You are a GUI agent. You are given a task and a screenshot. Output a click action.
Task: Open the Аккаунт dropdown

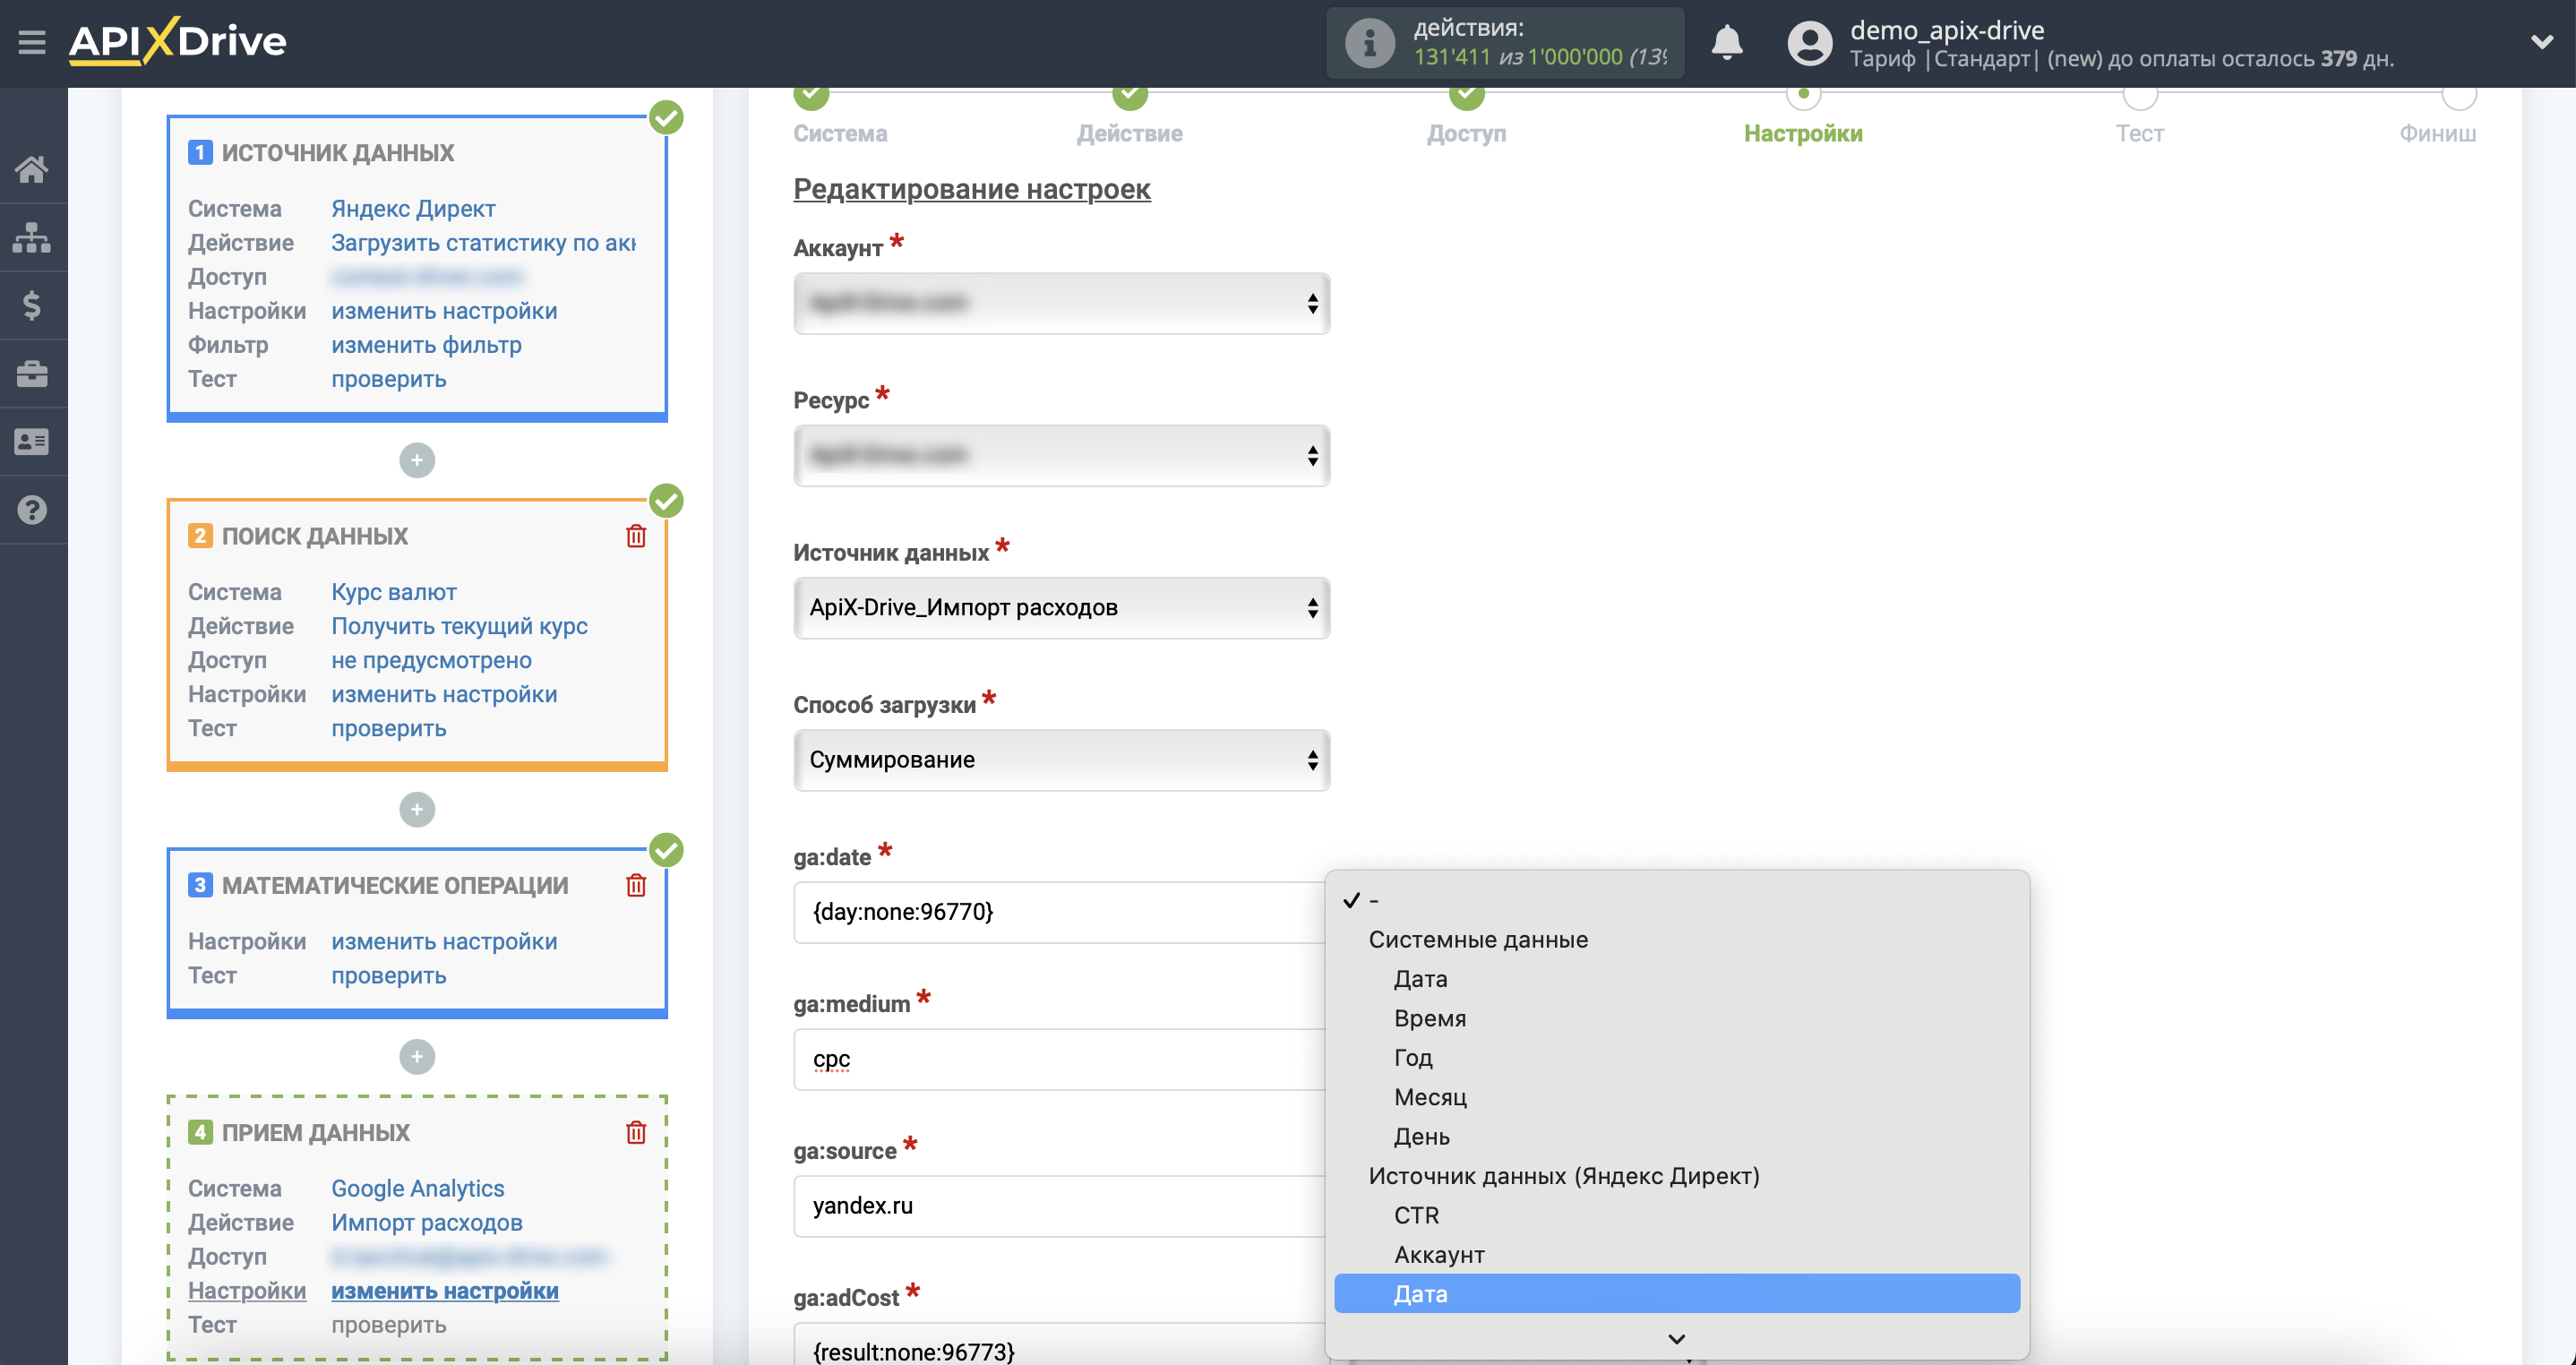(1061, 303)
